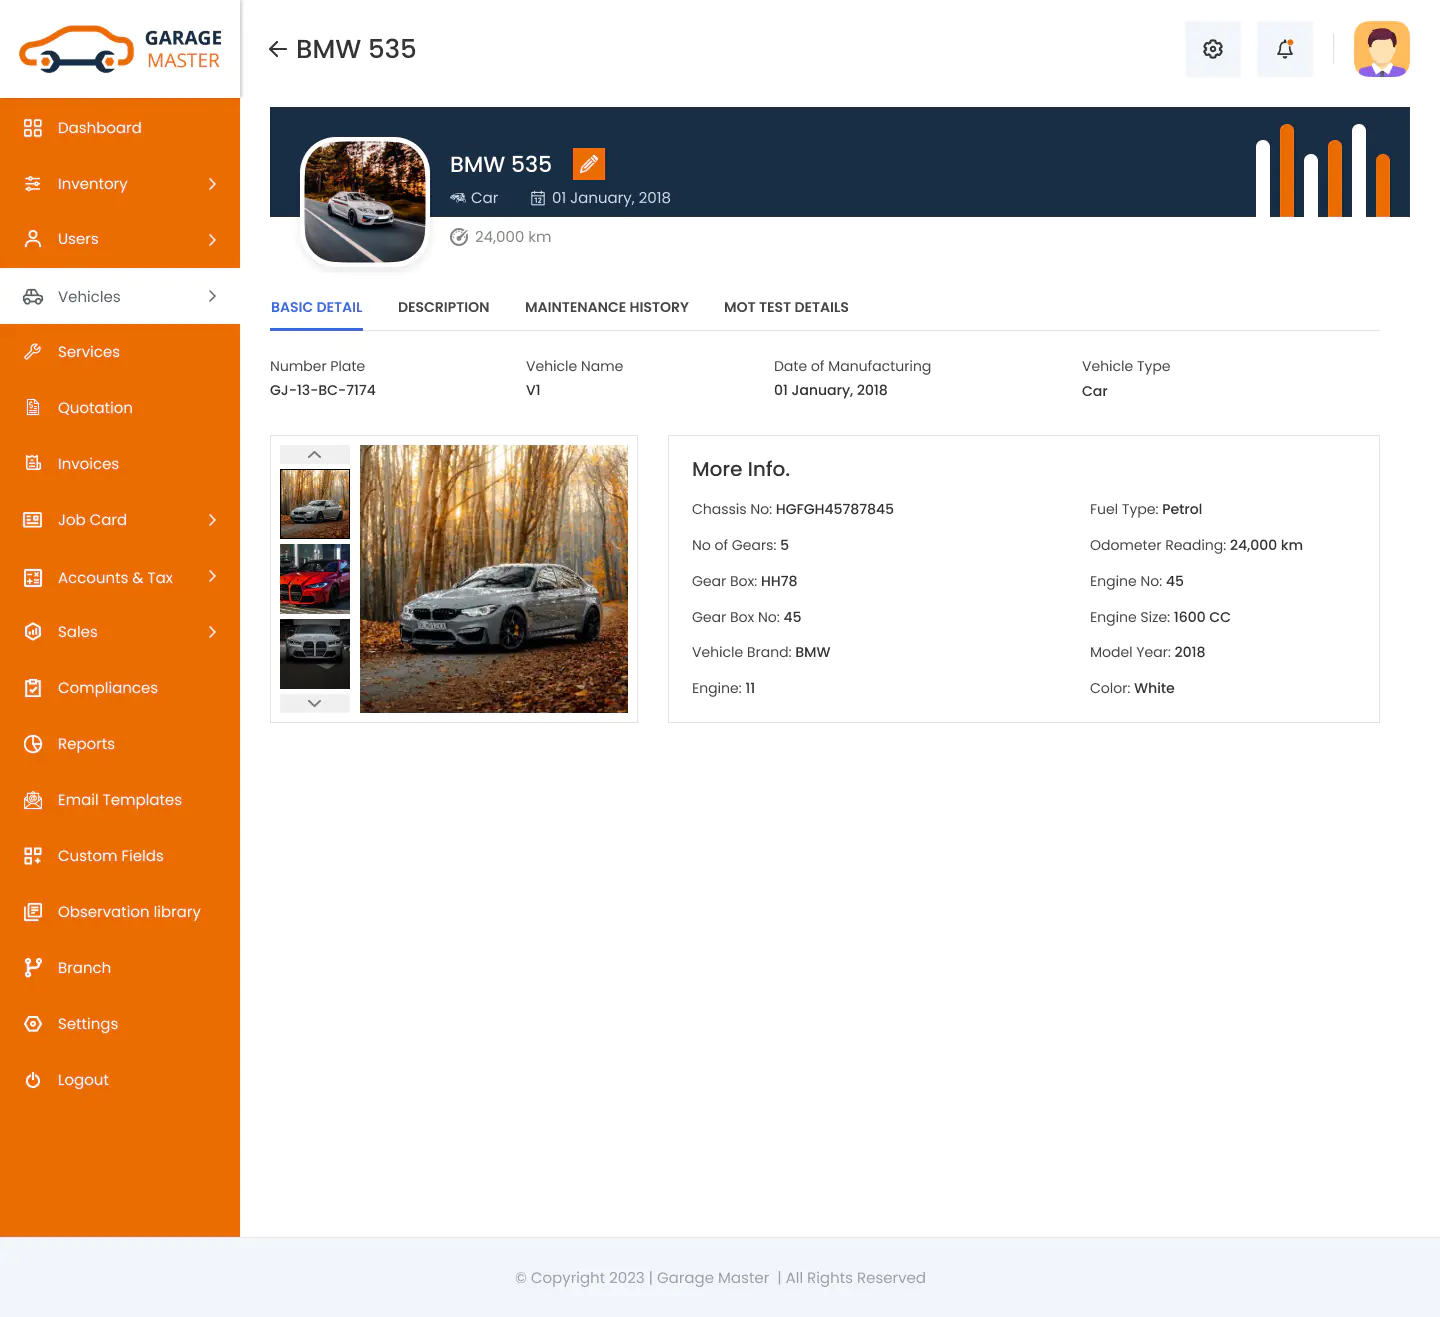Open the settings gear in header
The image size is (1440, 1317).
[x=1213, y=49]
